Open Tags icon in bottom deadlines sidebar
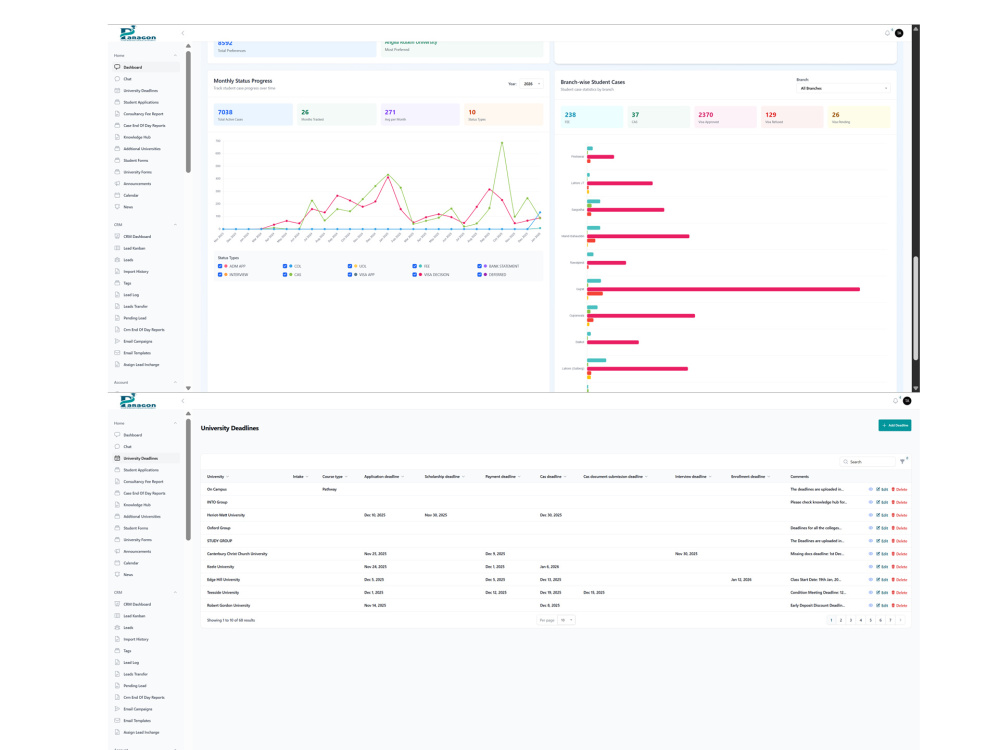 pos(117,651)
